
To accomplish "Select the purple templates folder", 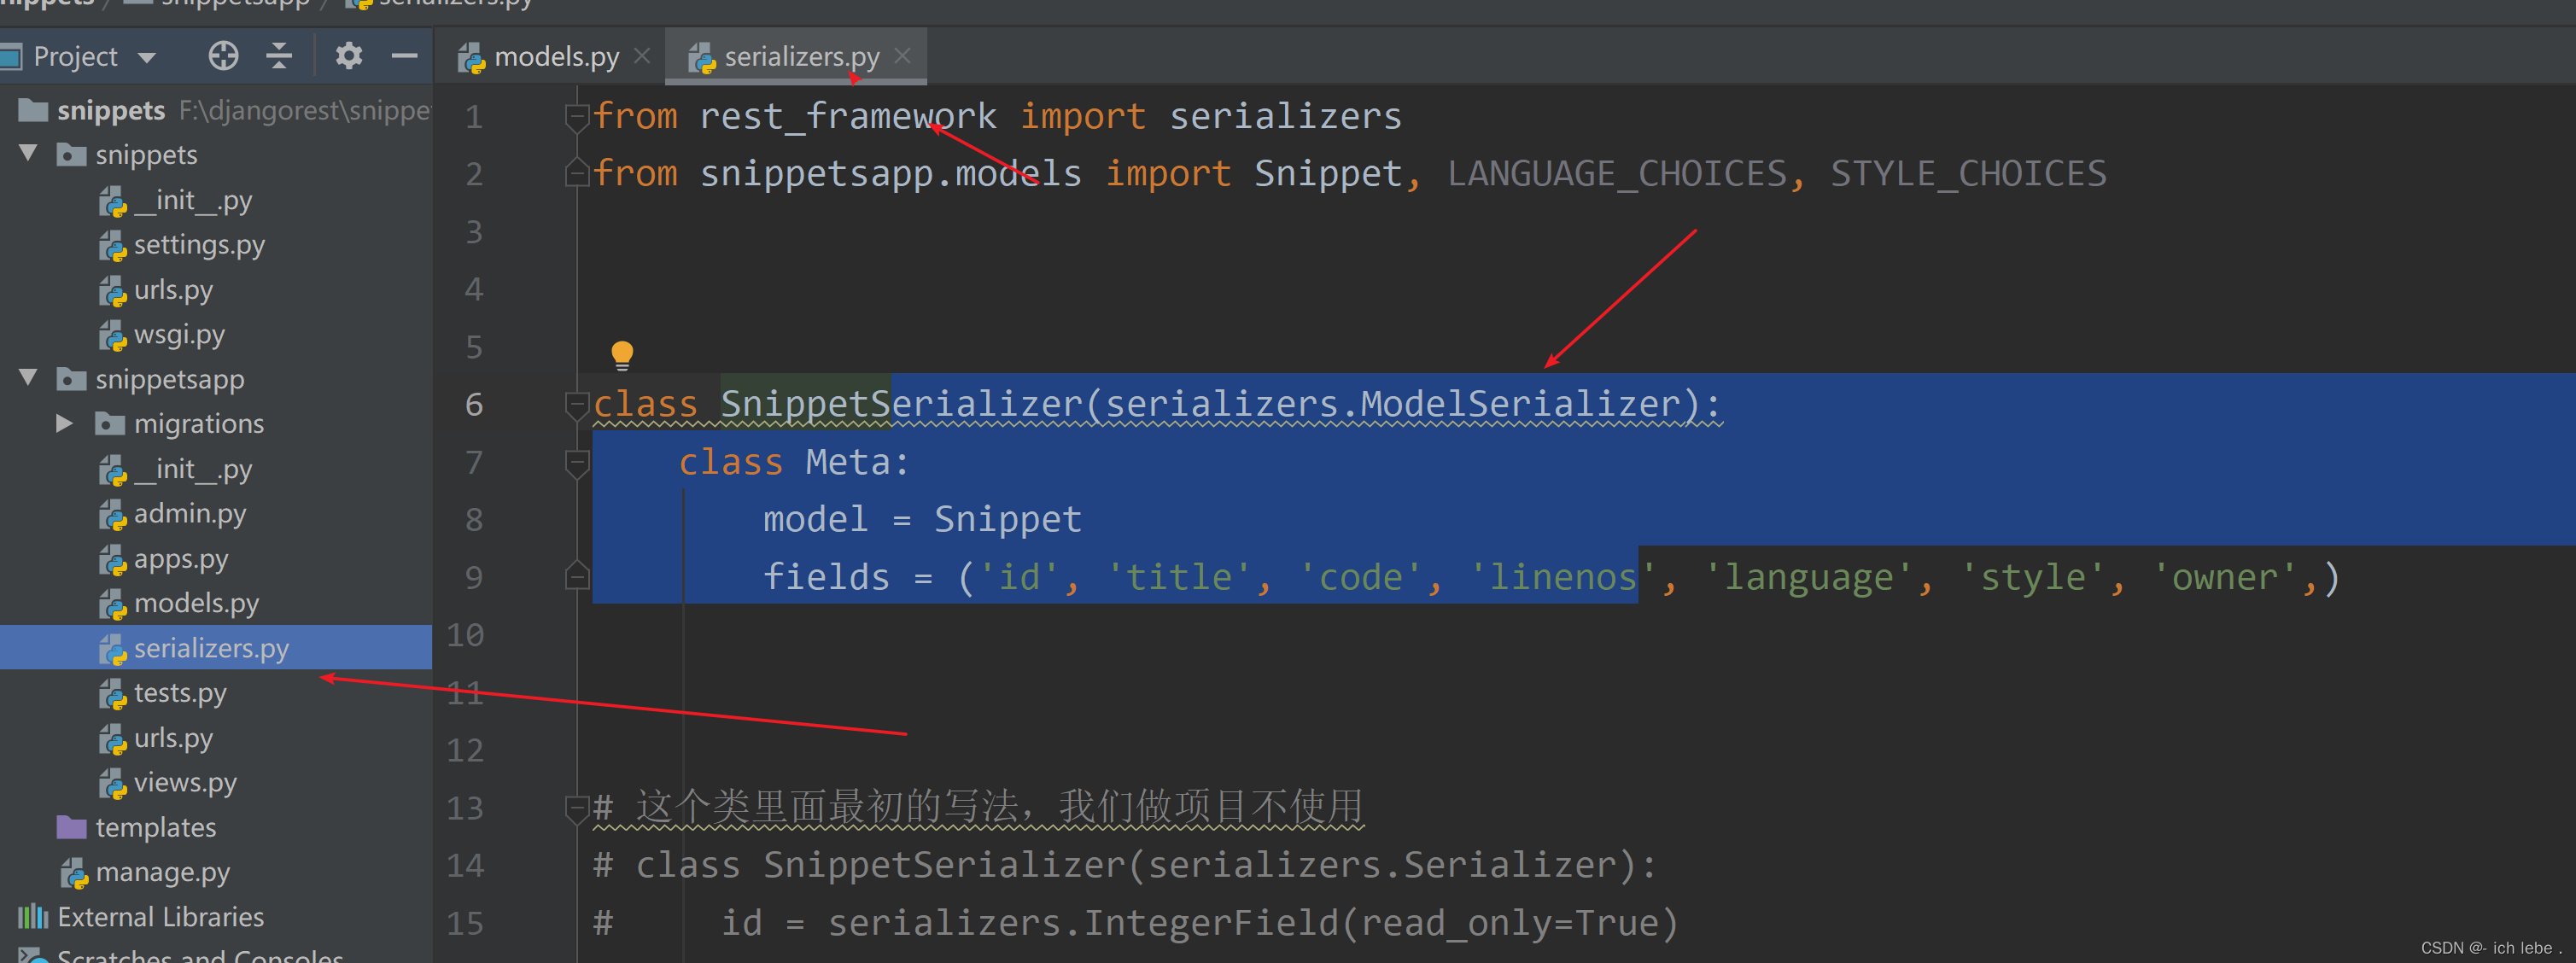I will pyautogui.click(x=154, y=828).
